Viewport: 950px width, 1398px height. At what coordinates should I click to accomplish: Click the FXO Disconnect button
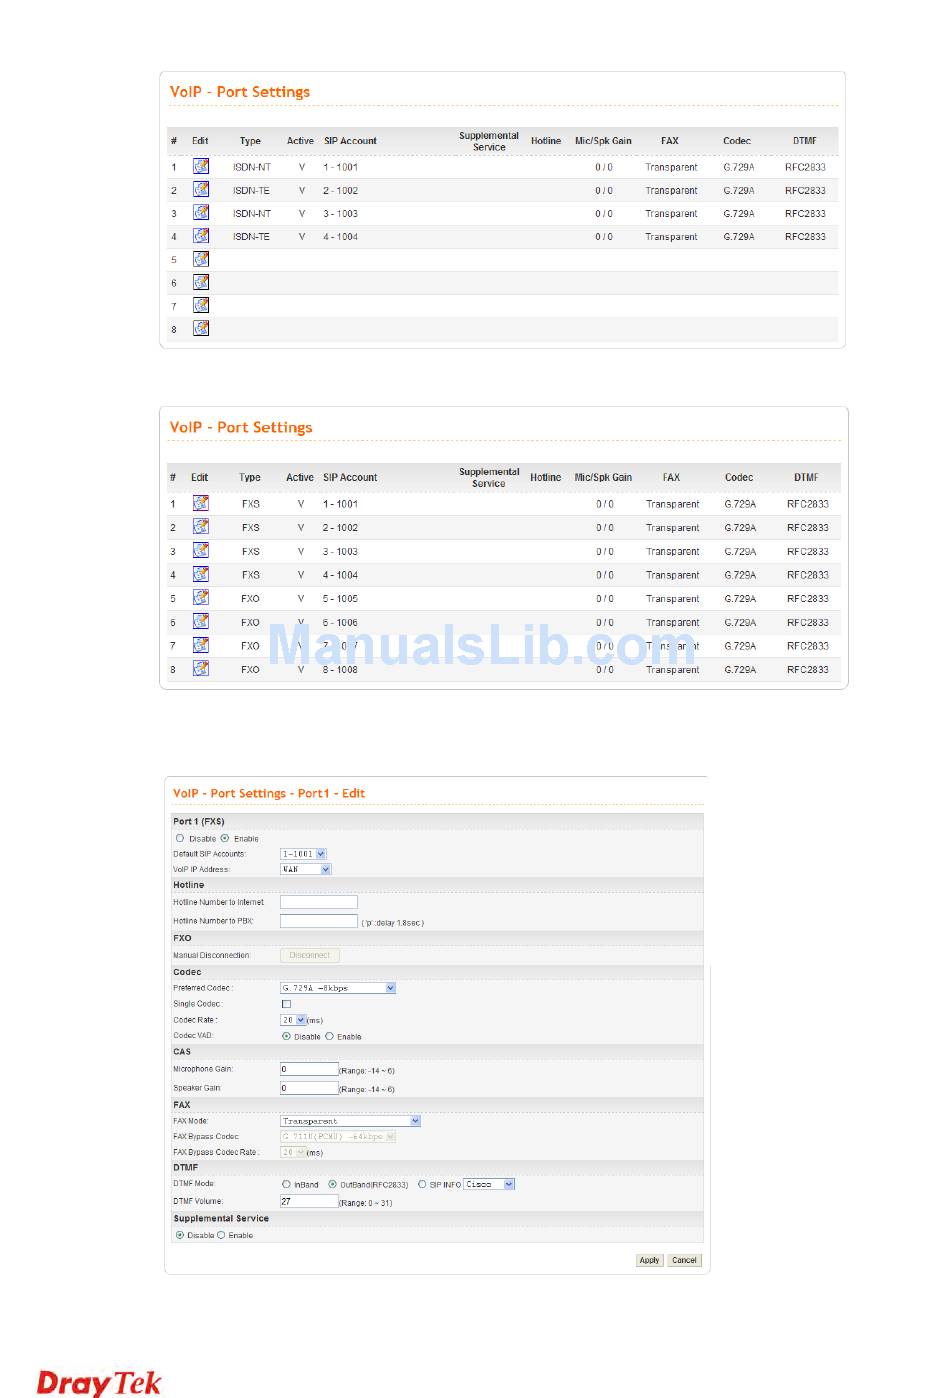tap(310, 955)
